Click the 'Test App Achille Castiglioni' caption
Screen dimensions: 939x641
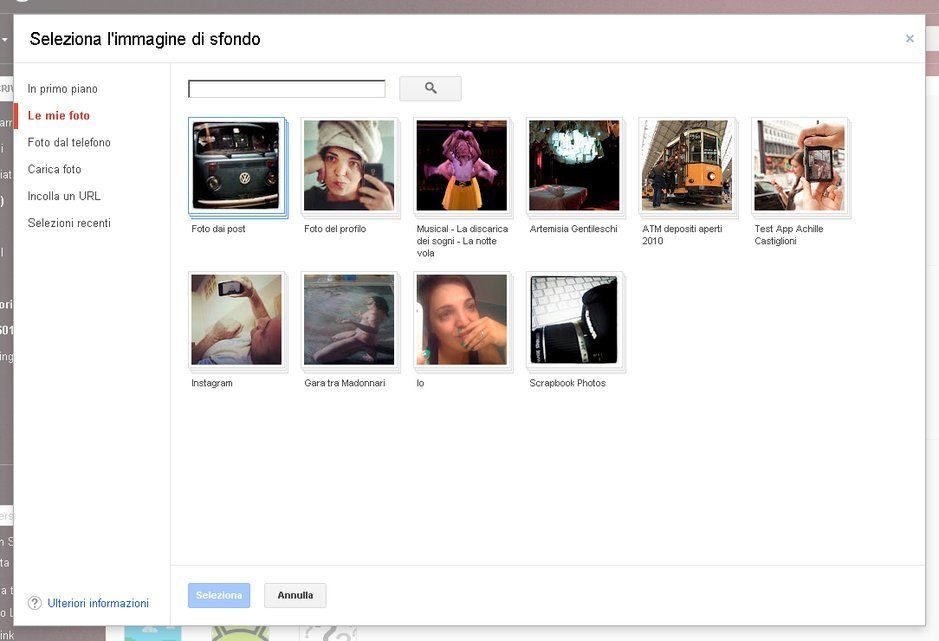789,235
